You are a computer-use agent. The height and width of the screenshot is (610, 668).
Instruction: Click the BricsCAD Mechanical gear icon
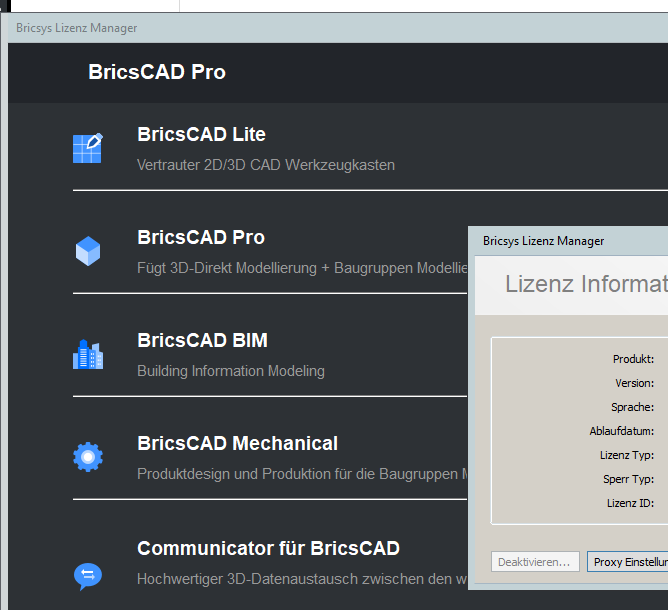click(x=88, y=457)
